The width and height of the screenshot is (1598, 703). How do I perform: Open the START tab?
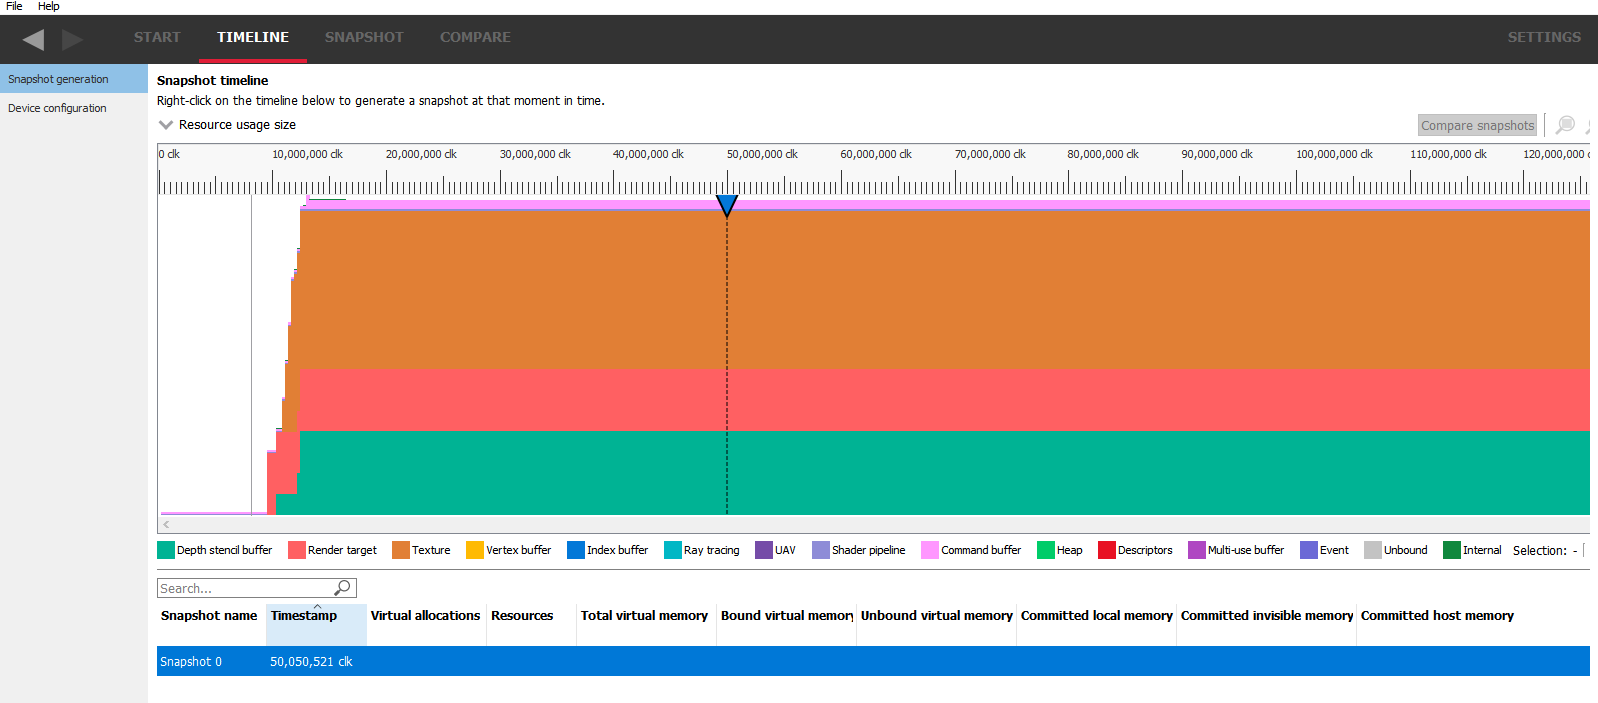click(x=157, y=37)
